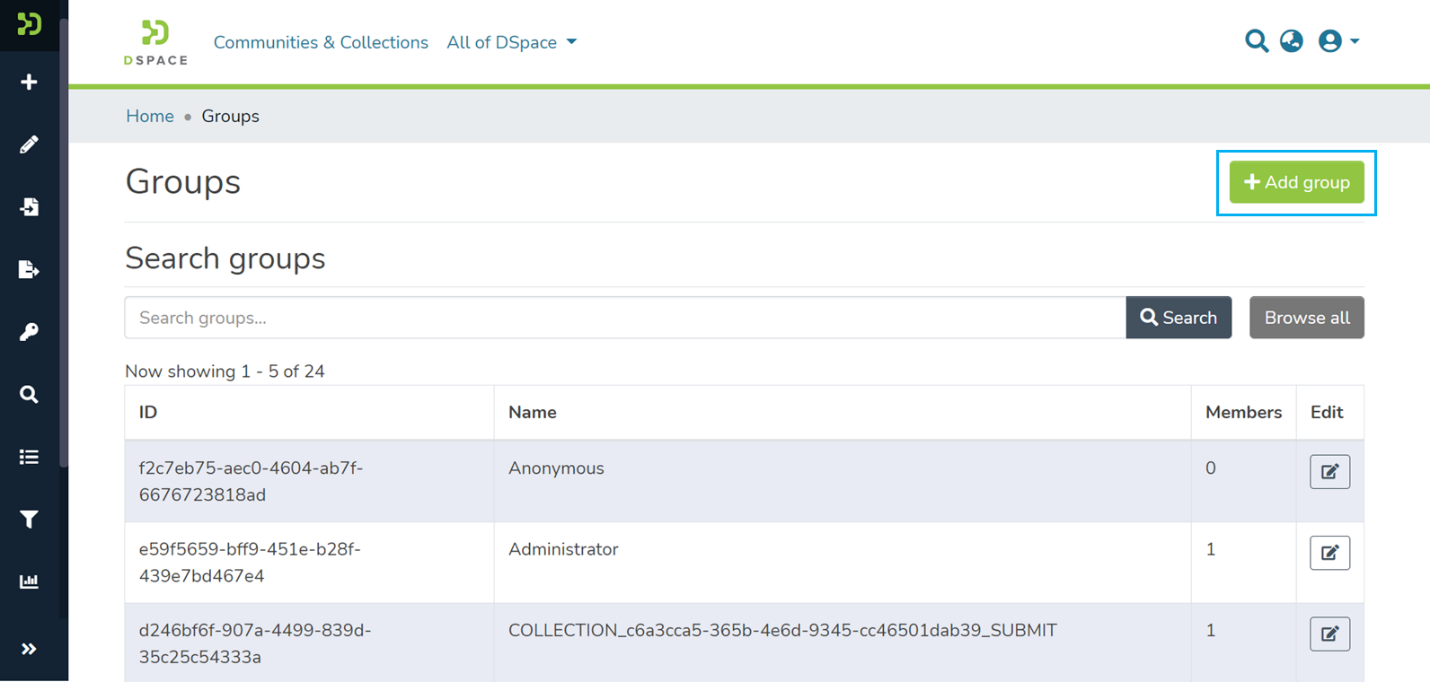This screenshot has height=682, width=1430.
Task: Open Communities & Collections menu link
Action: [x=320, y=42]
